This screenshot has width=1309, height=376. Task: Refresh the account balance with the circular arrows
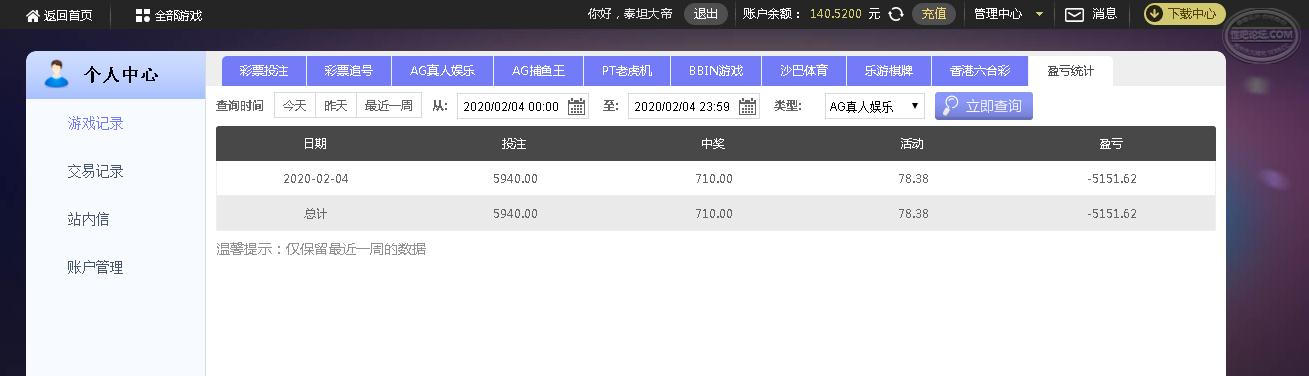896,14
